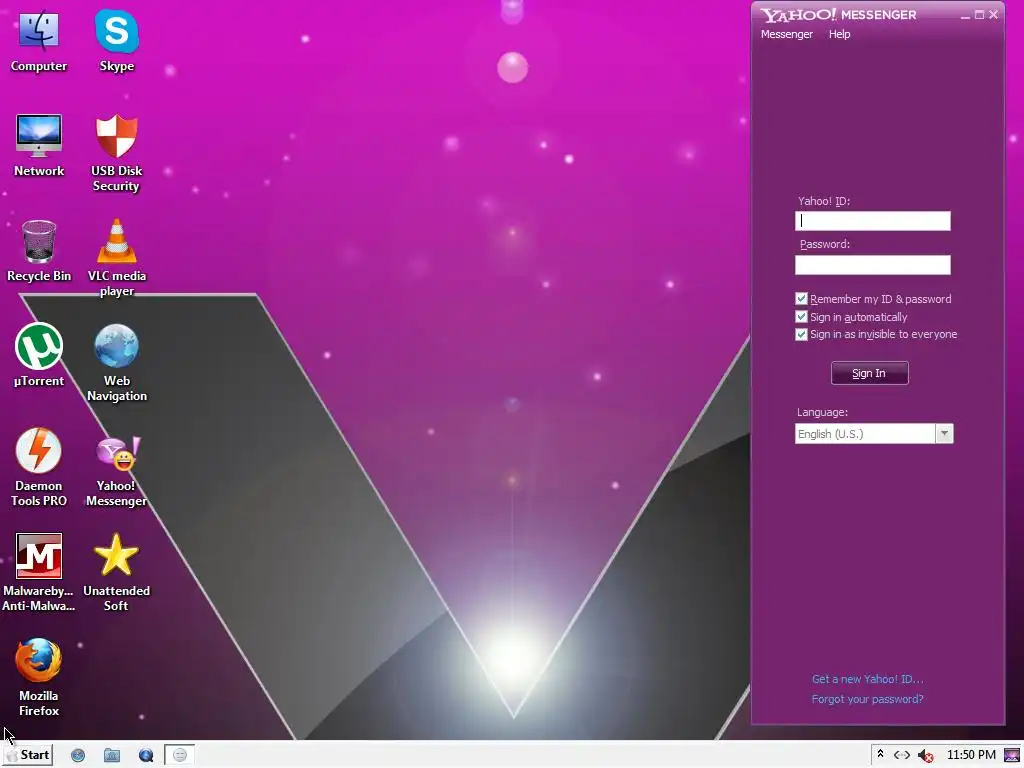Launch VLC media player shortcut
The height and width of the screenshot is (768, 1024).
click(117, 258)
